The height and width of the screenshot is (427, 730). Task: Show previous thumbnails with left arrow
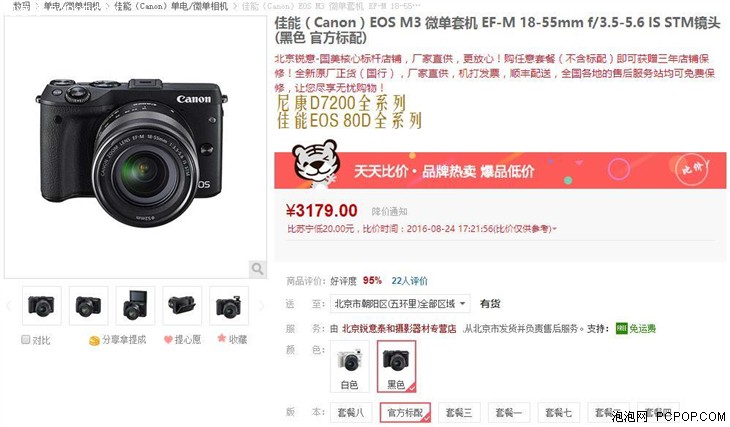click(8, 306)
